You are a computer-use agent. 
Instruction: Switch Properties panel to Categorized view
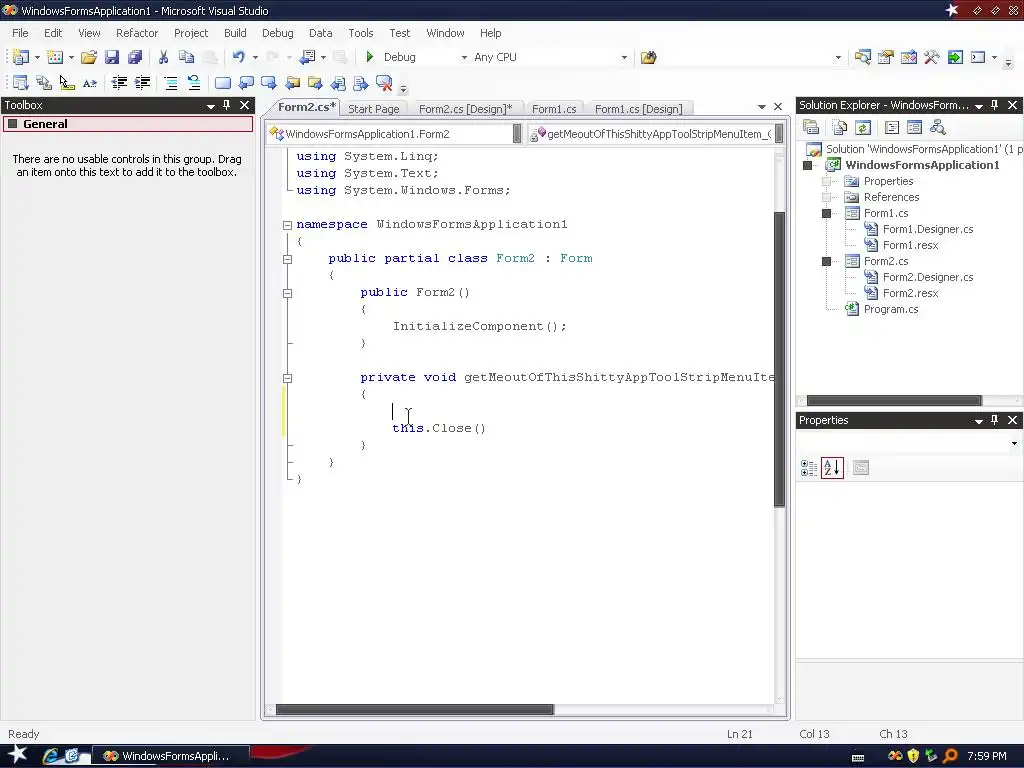tap(809, 468)
